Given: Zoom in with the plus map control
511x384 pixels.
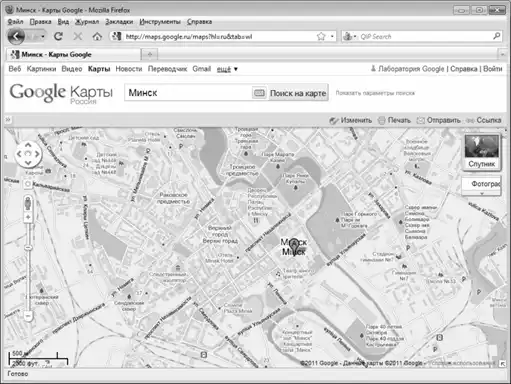Looking at the screenshot, I should click(28, 217).
